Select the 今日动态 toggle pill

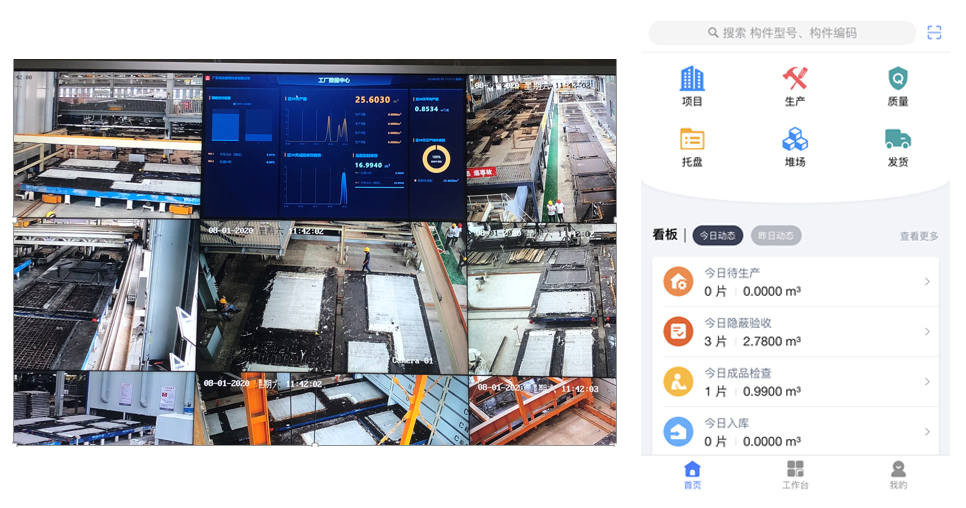click(717, 236)
